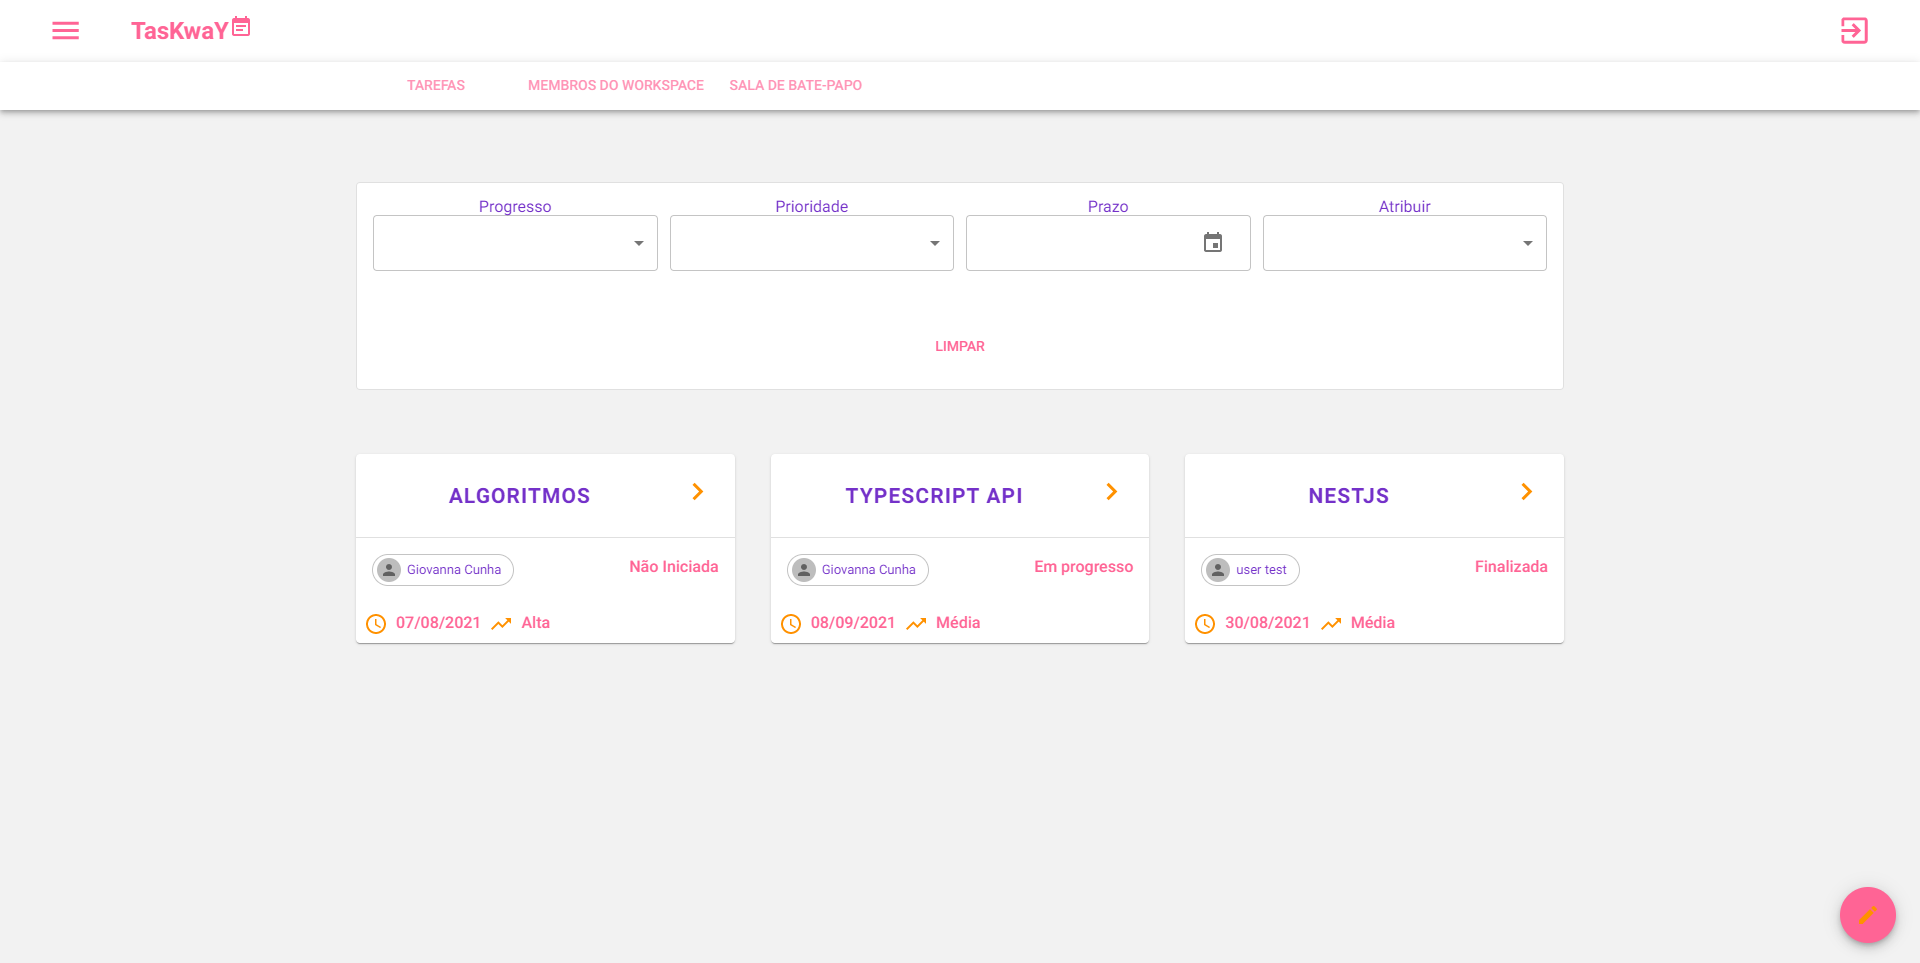The width and height of the screenshot is (1920, 963).
Task: Click the Alta priority label
Action: pos(536,623)
